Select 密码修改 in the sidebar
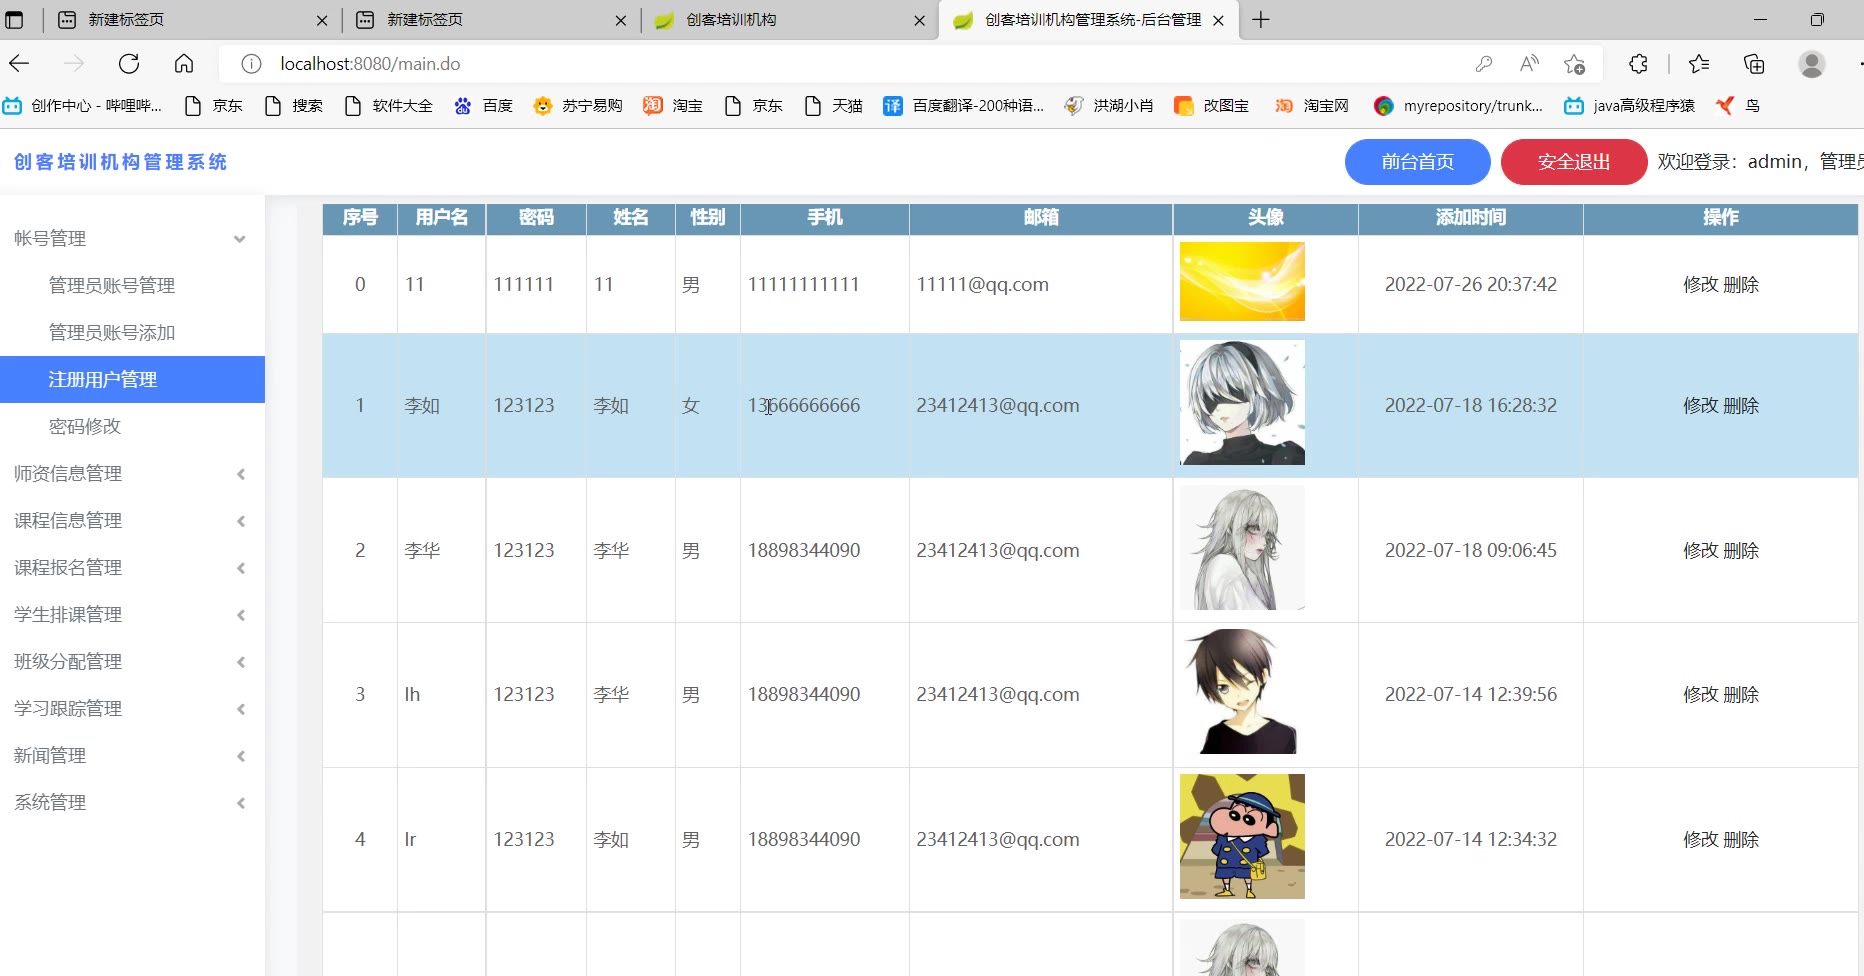Viewport: 1864px width, 976px height. click(x=132, y=426)
